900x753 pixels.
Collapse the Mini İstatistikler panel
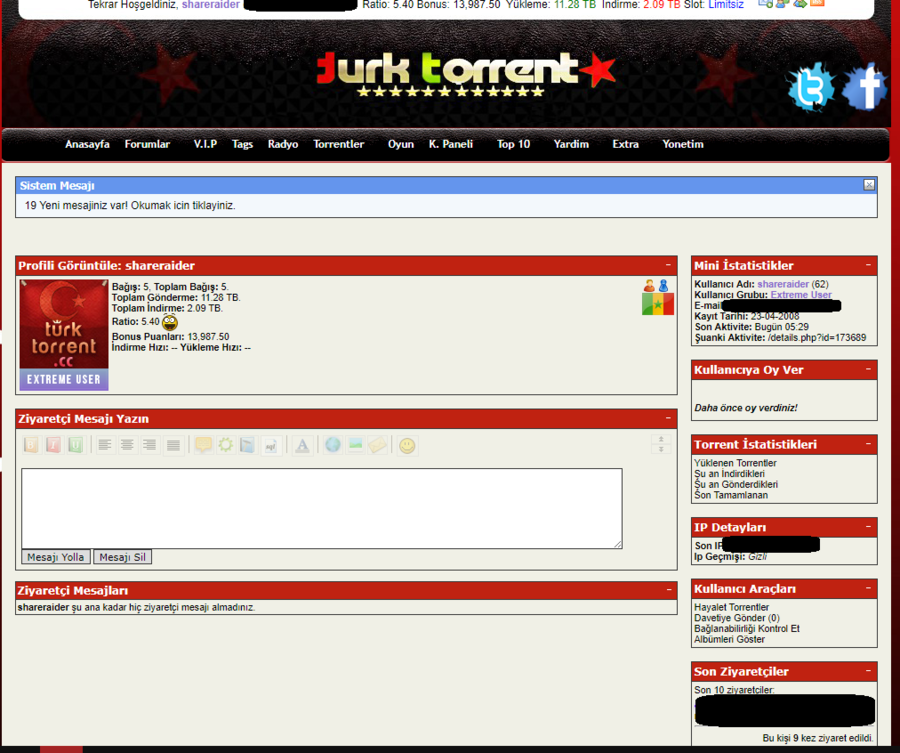(x=868, y=265)
